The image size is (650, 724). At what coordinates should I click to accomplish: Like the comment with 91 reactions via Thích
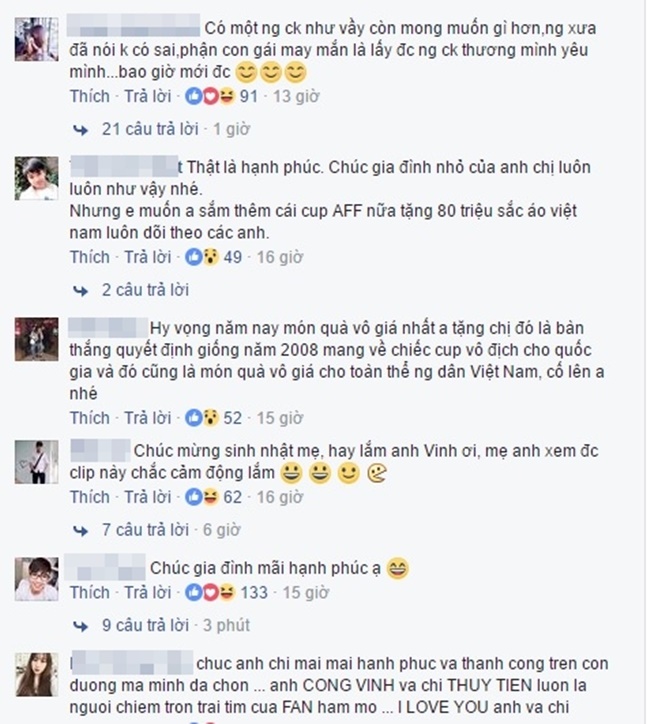pyautogui.click(x=90, y=96)
